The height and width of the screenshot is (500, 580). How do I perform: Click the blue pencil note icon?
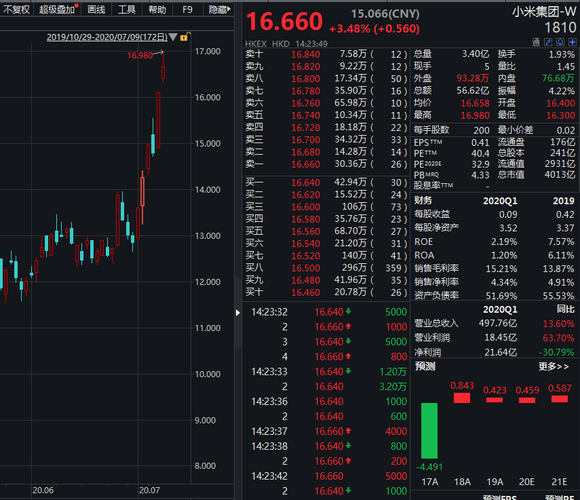pos(548,42)
